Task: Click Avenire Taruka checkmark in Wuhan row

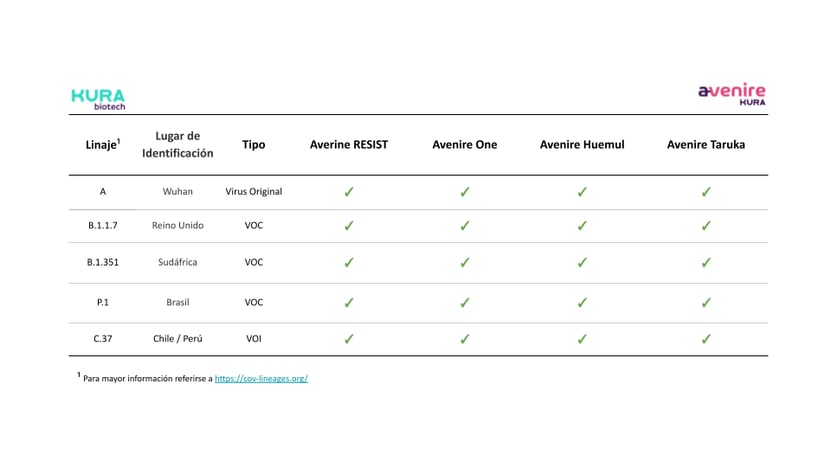Action: [706, 192]
